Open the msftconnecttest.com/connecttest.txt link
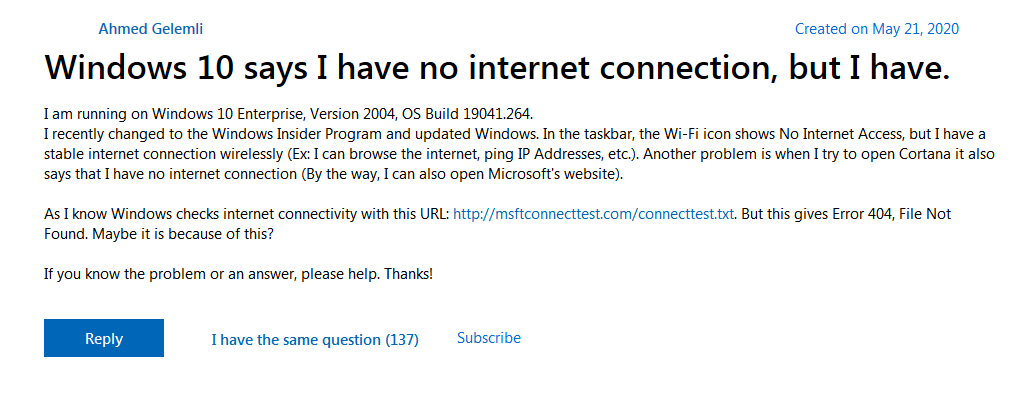The width and height of the screenshot is (1014, 405). (594, 214)
